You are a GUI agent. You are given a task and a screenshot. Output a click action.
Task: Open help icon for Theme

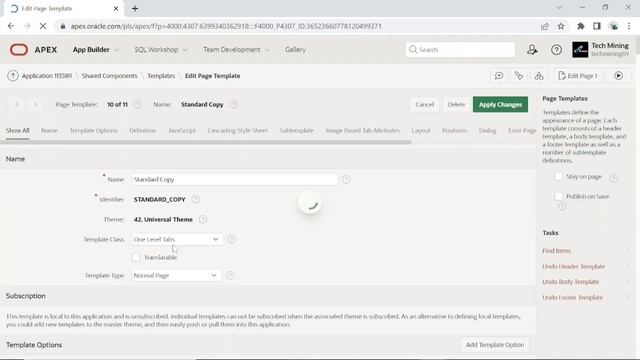click(x=202, y=219)
